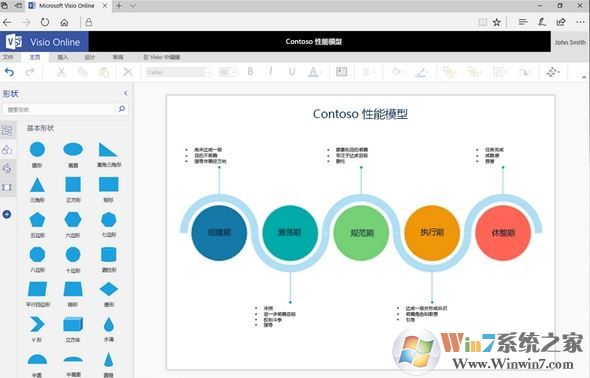This screenshot has width=590, height=378.
Task: Collapse the ribbon using the bottom-right caret
Action: pos(584,77)
